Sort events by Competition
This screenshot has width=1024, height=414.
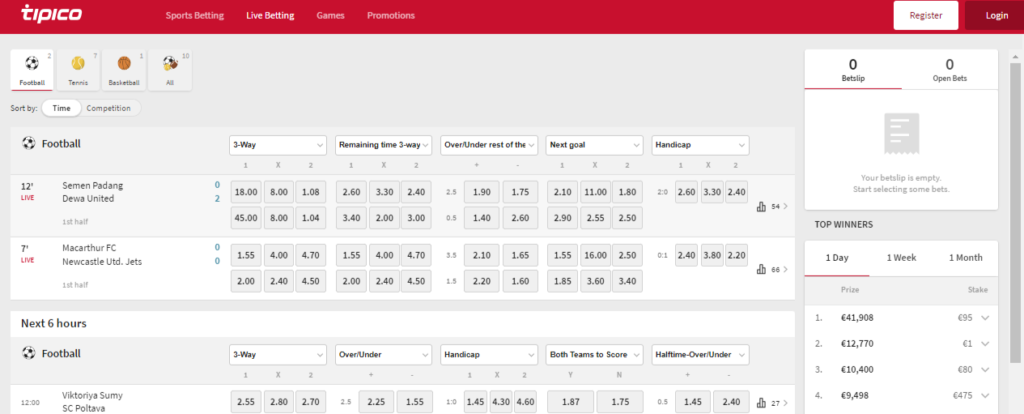point(108,108)
